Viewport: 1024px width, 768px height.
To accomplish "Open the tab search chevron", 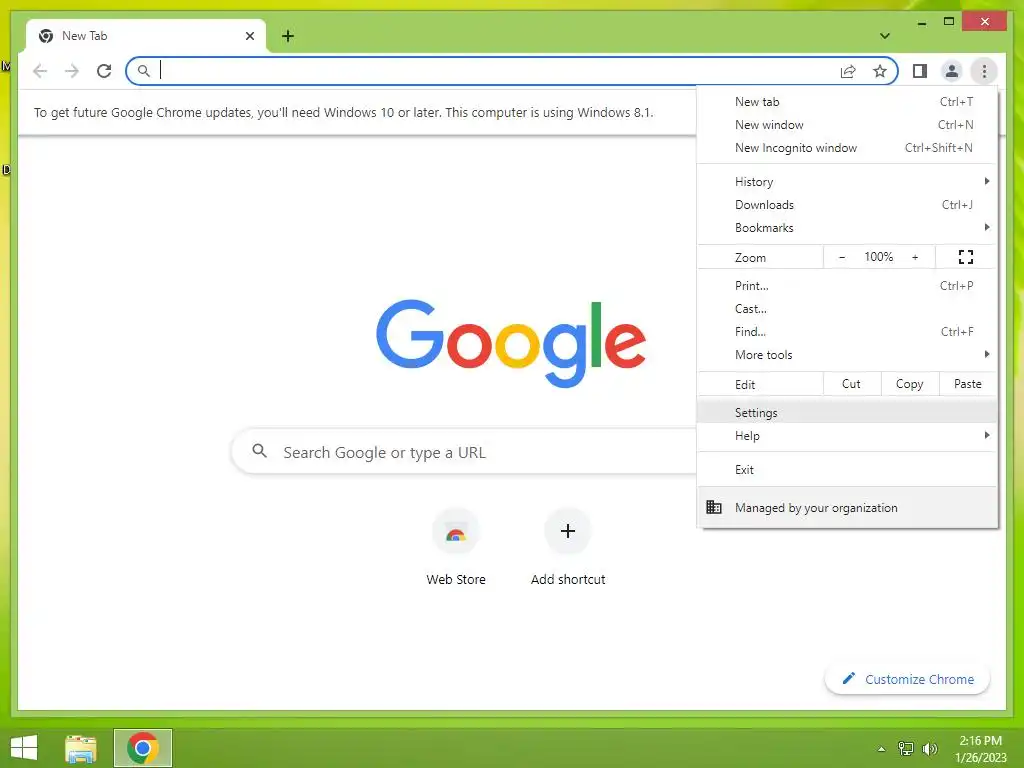I will (x=884, y=36).
